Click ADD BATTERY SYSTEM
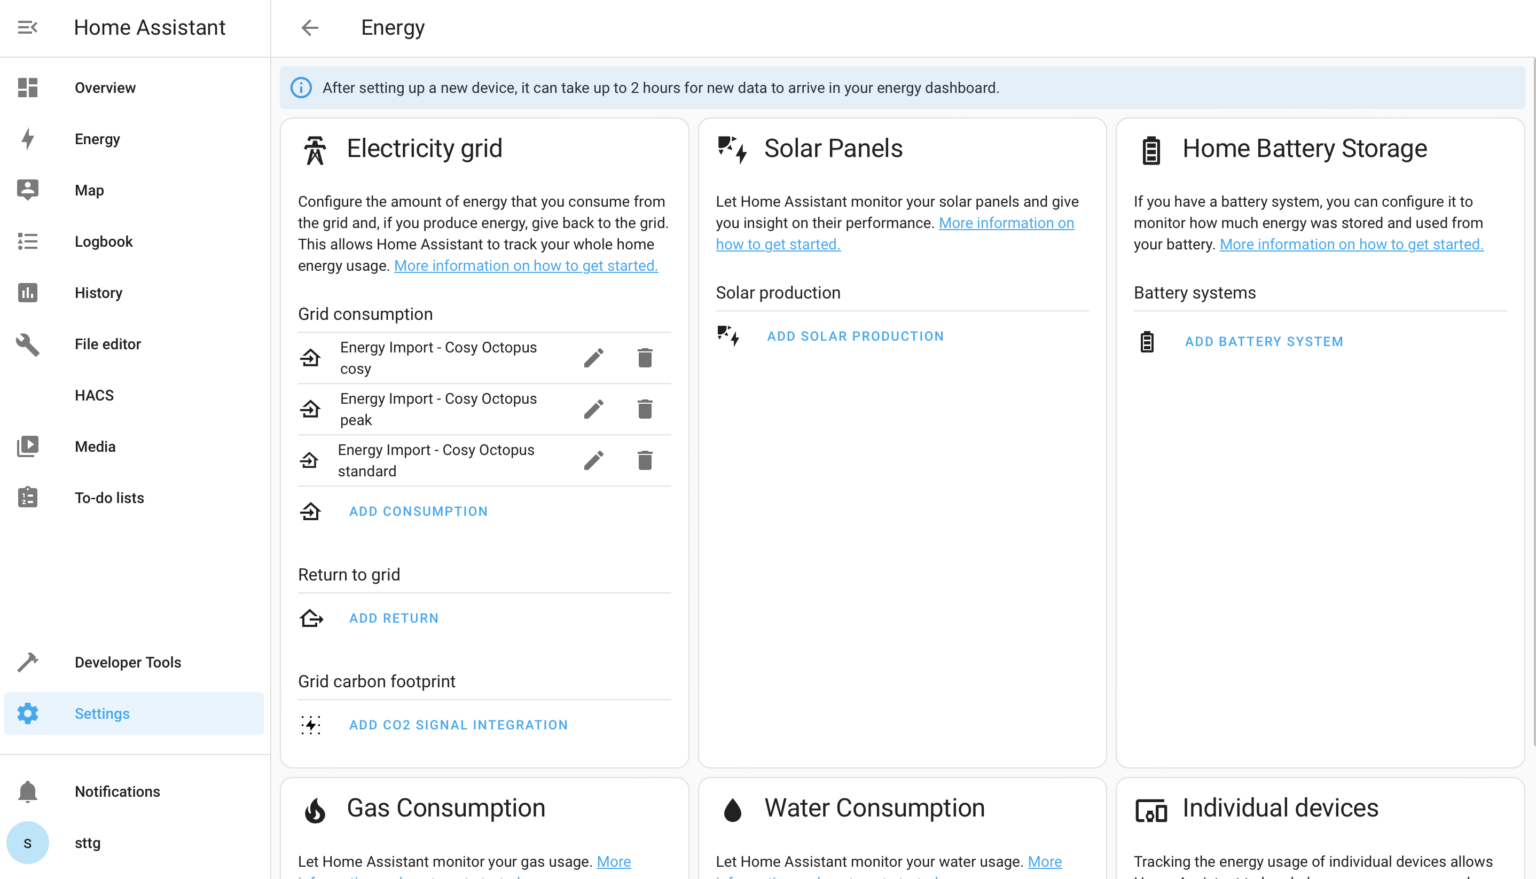Screen dimensions: 1536x879 (1264, 341)
